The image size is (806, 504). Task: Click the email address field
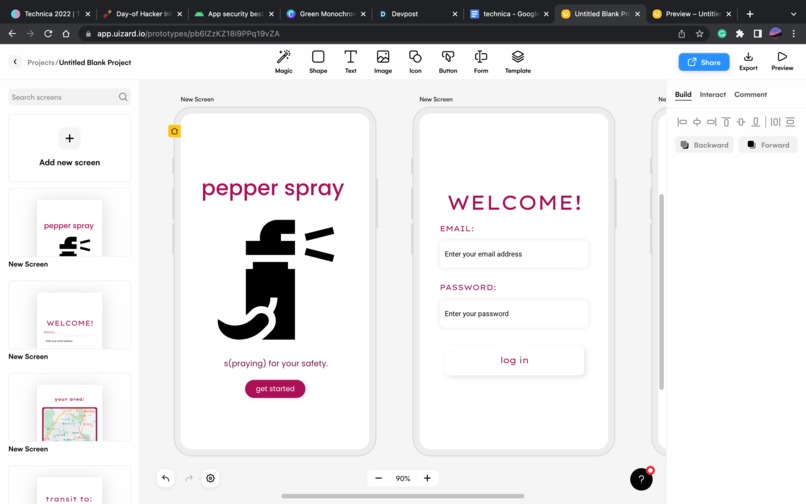(x=514, y=254)
